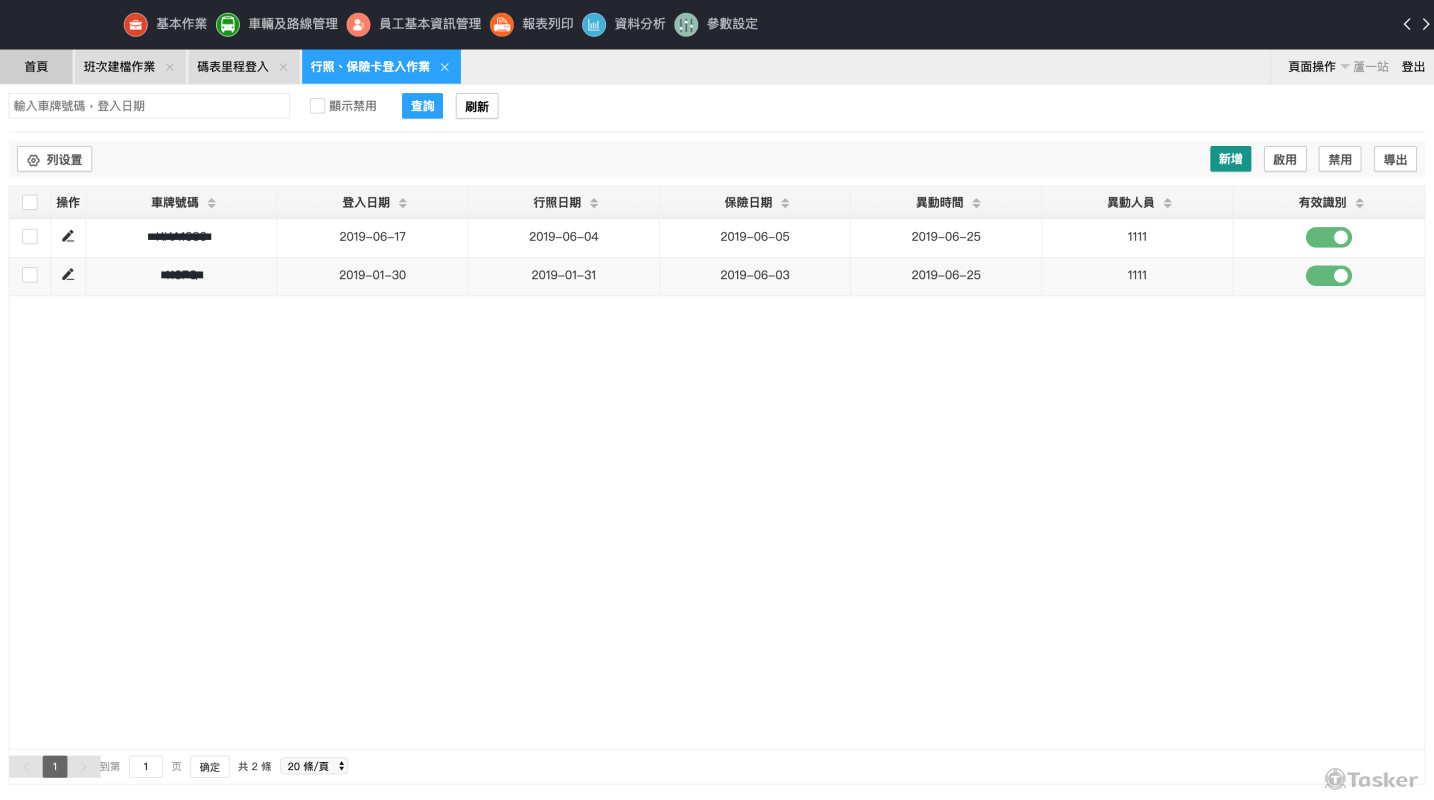Image resolution: width=1434 pixels, height=800 pixels.
Task: Check the select-all checkbox in table header
Action: pos(30,203)
